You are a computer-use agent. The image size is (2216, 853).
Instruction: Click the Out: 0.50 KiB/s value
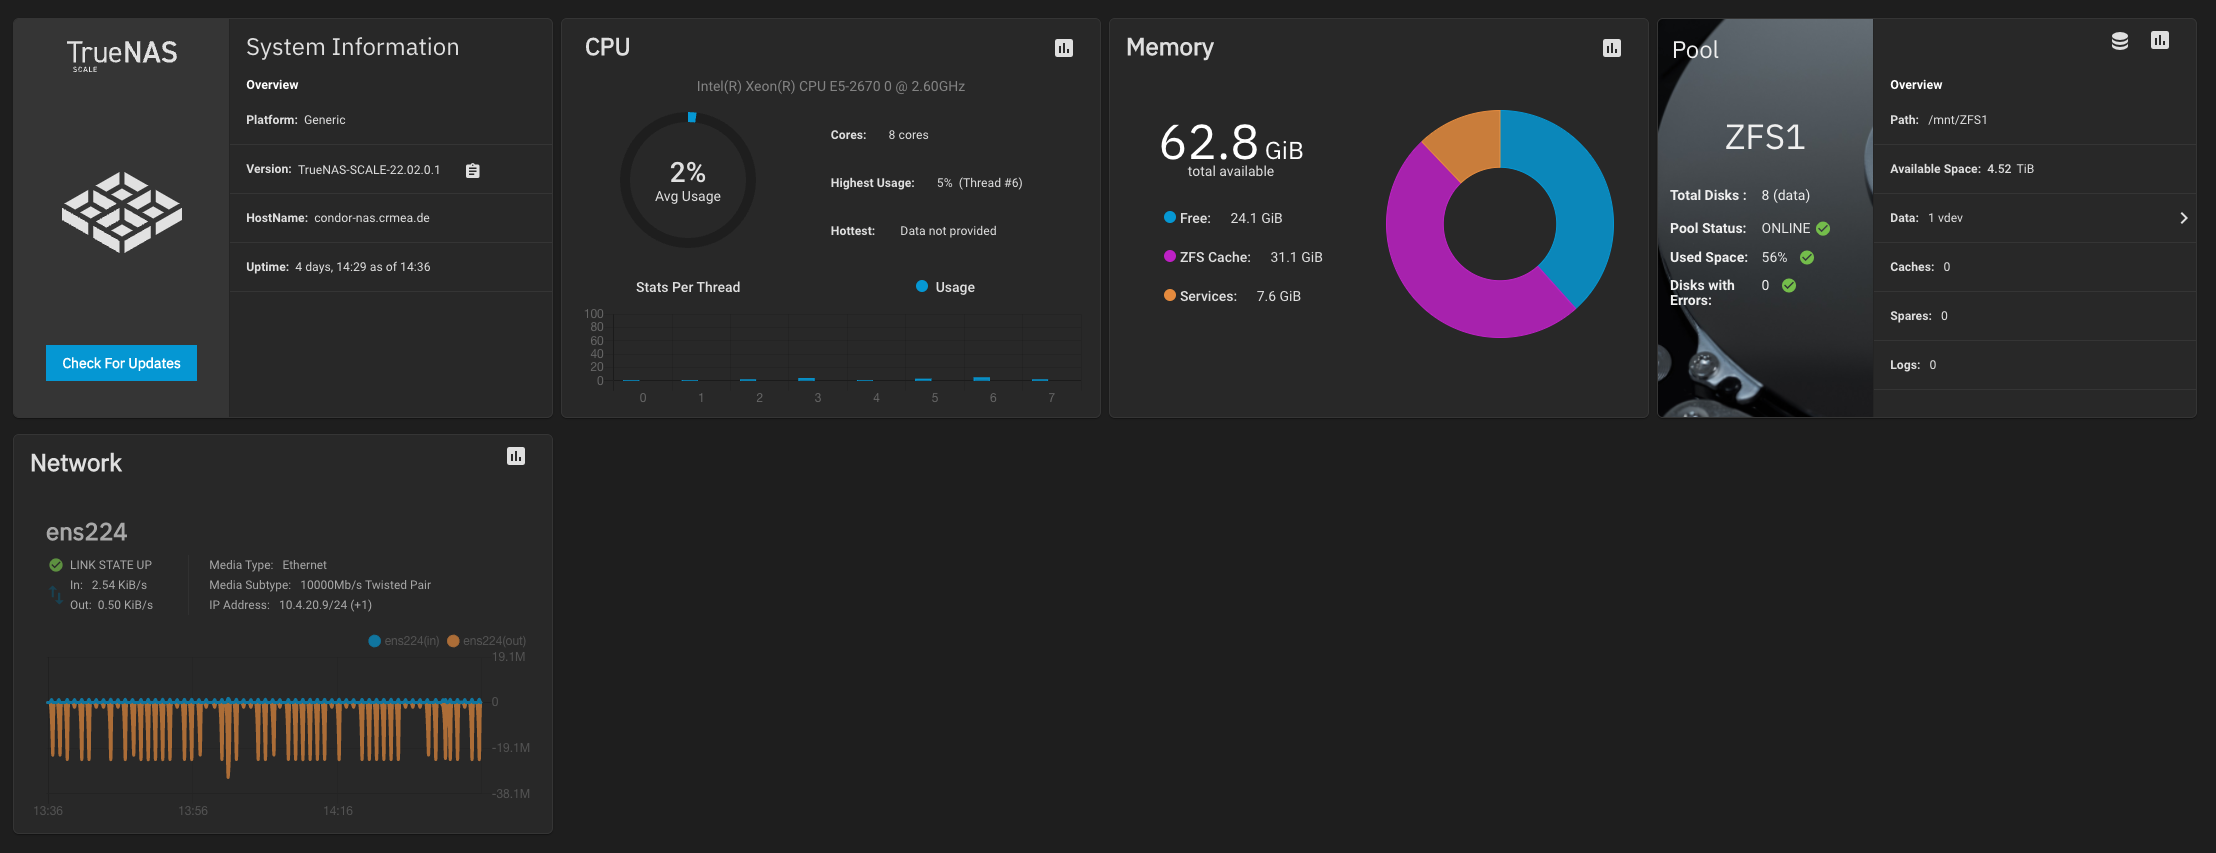(125, 605)
